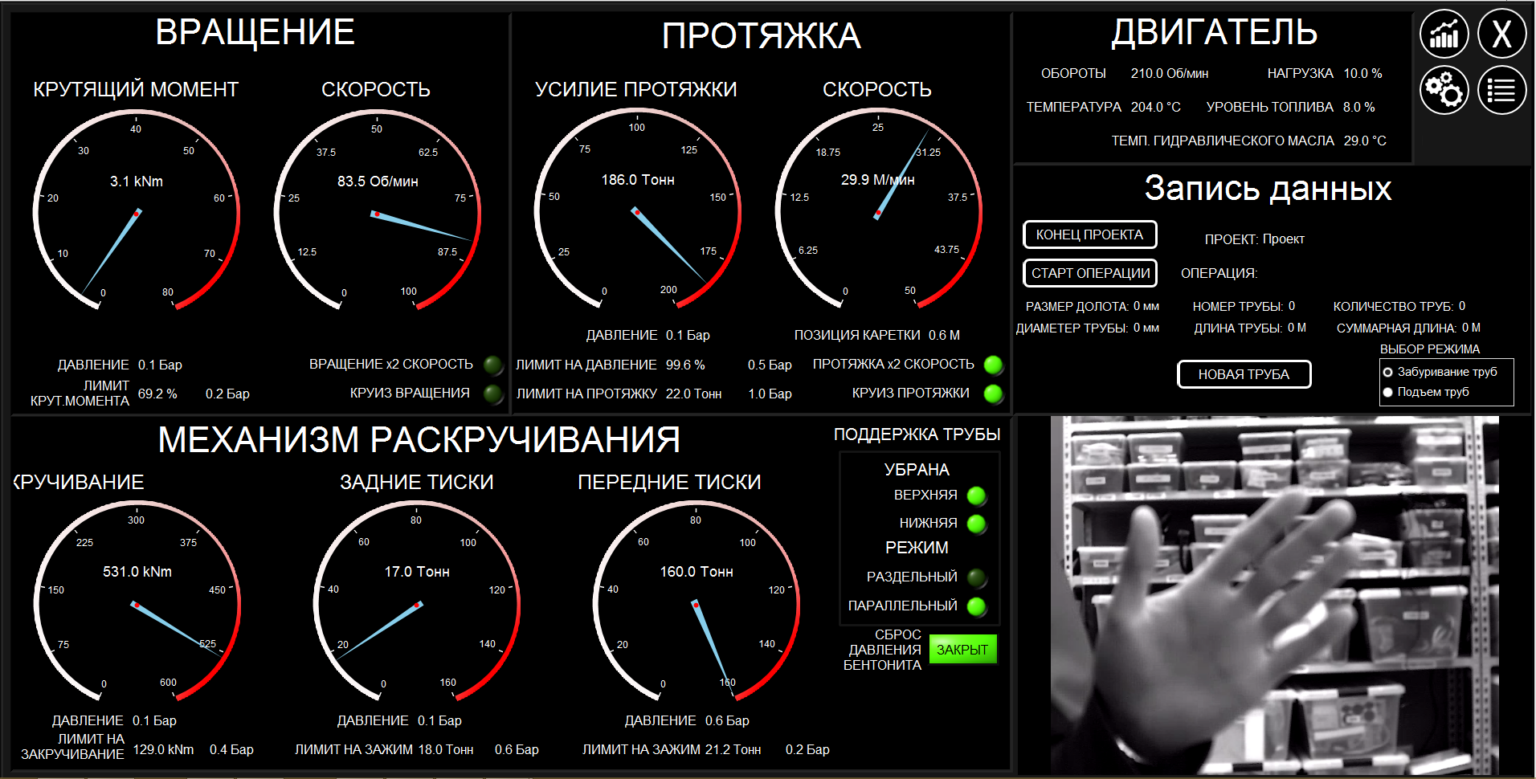This screenshot has width=1536, height=779.
Task: Open the gears settings icon
Action: (1445, 90)
